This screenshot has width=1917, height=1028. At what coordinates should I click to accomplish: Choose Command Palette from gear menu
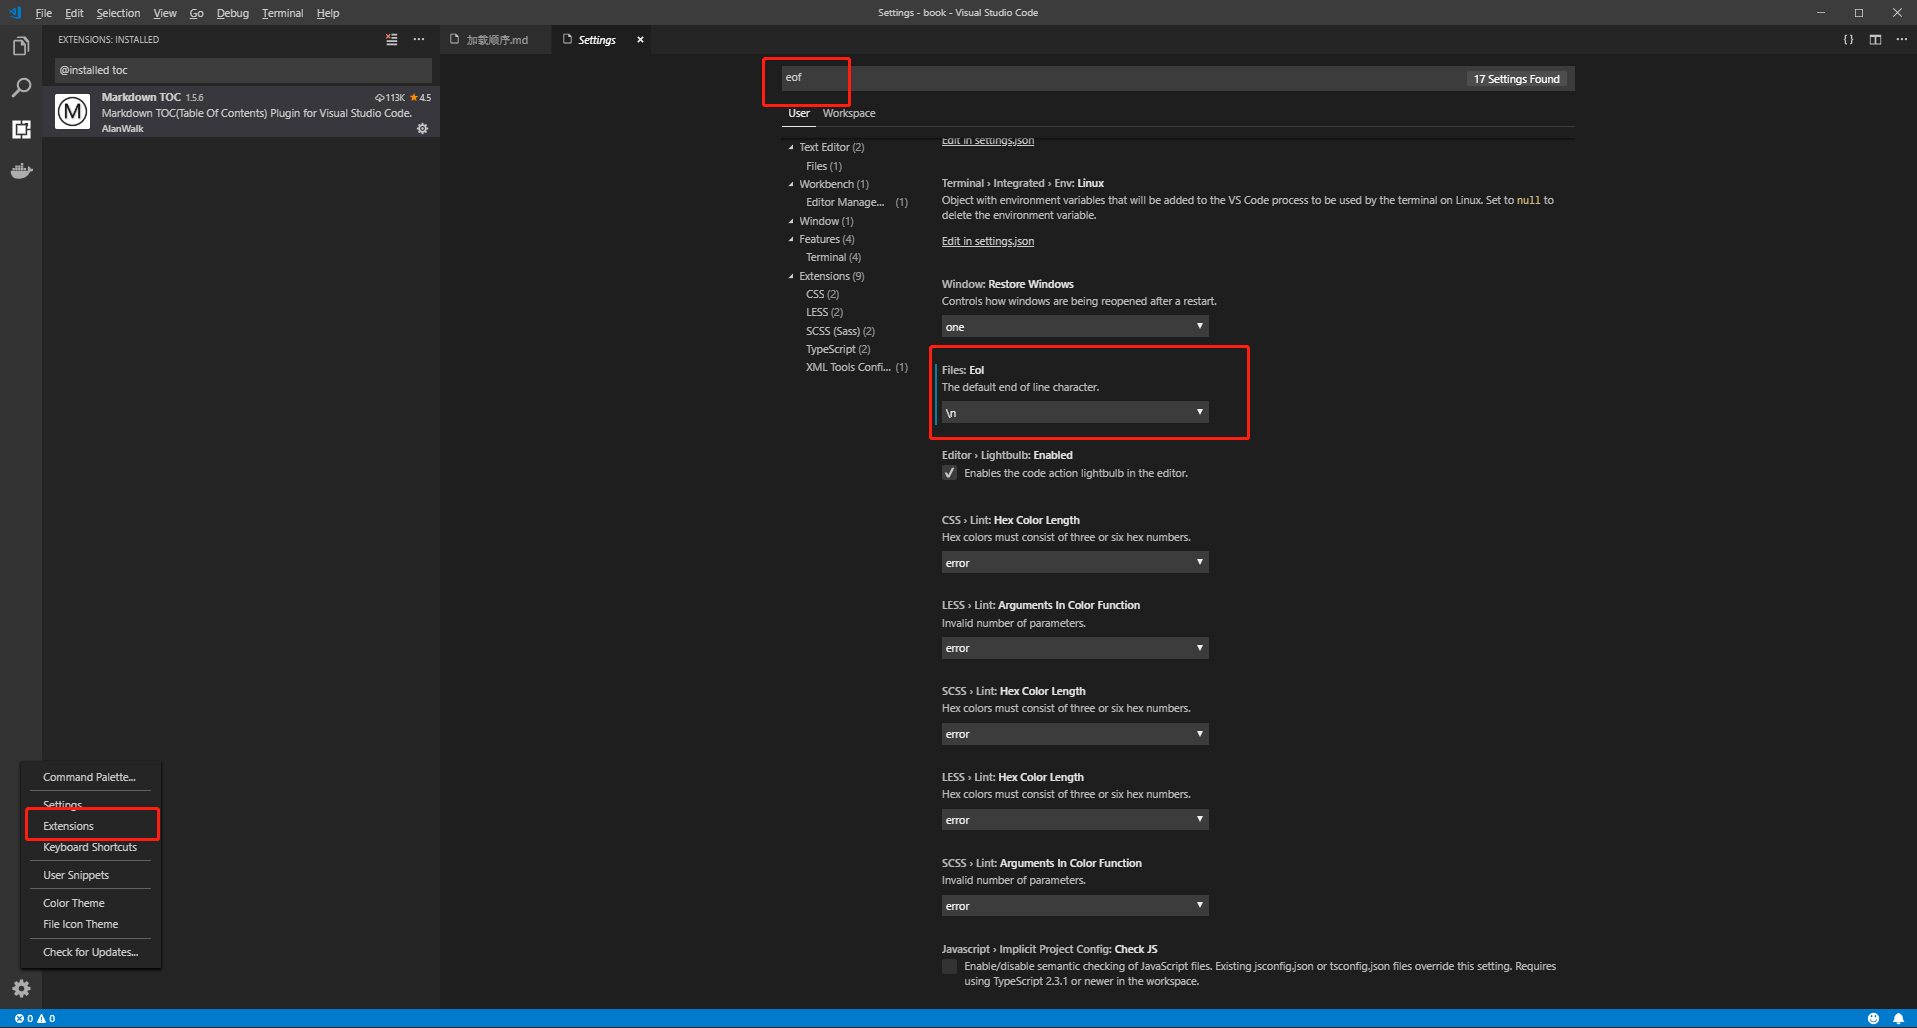click(x=90, y=777)
